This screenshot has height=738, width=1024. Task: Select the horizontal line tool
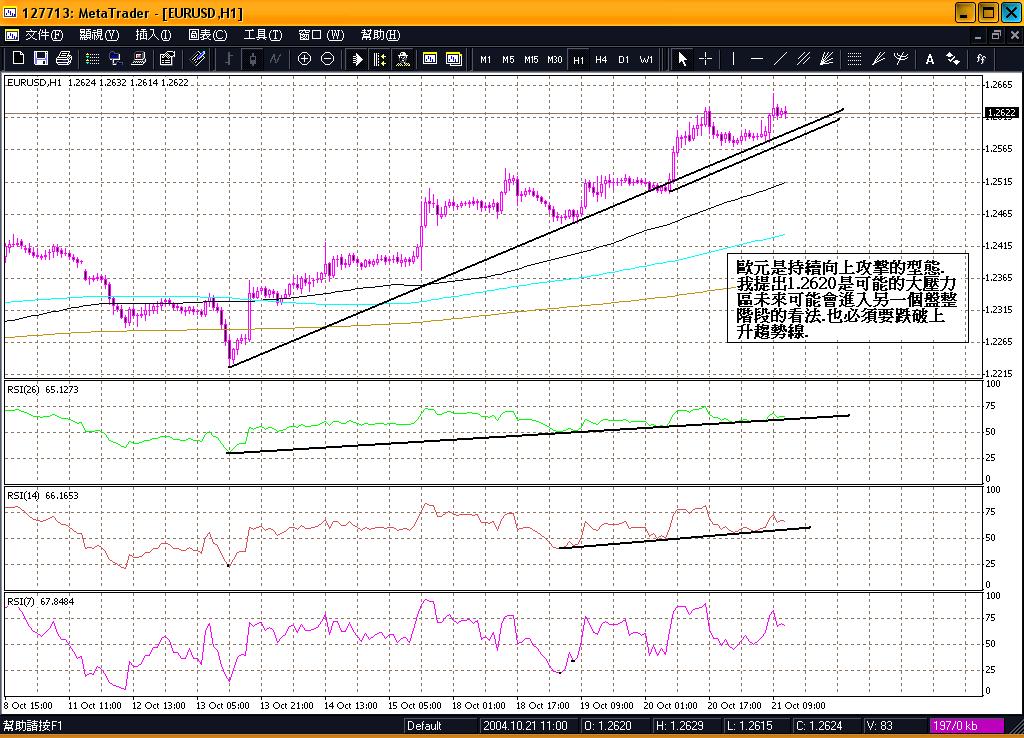pyautogui.click(x=756, y=59)
